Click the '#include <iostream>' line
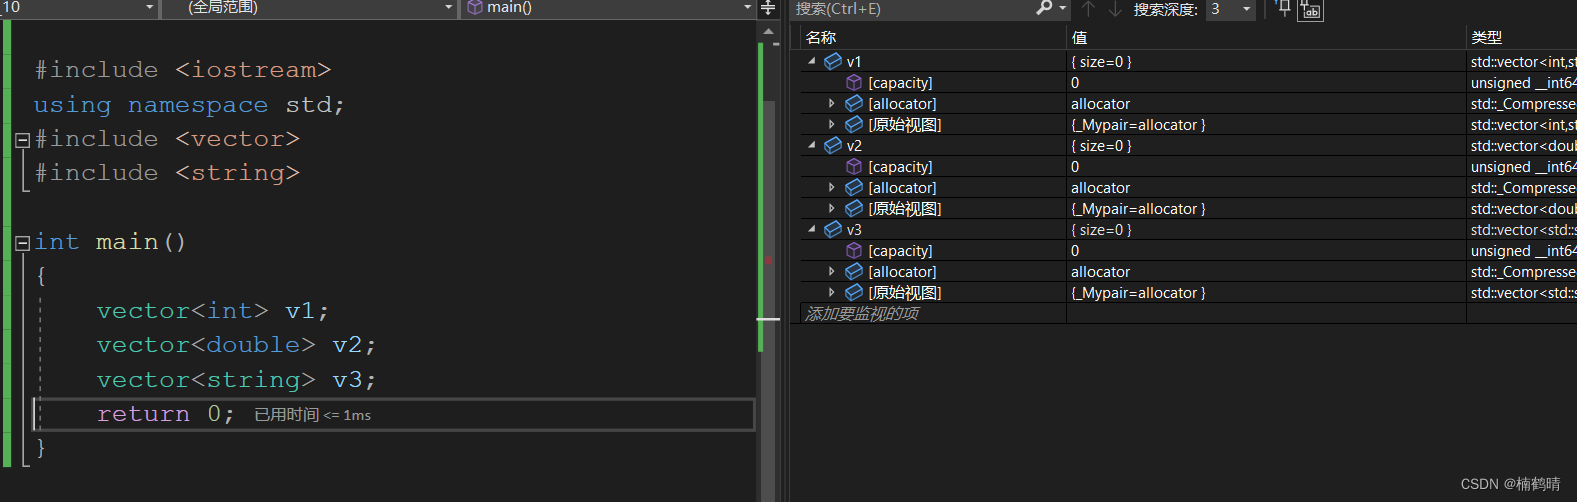 (183, 70)
